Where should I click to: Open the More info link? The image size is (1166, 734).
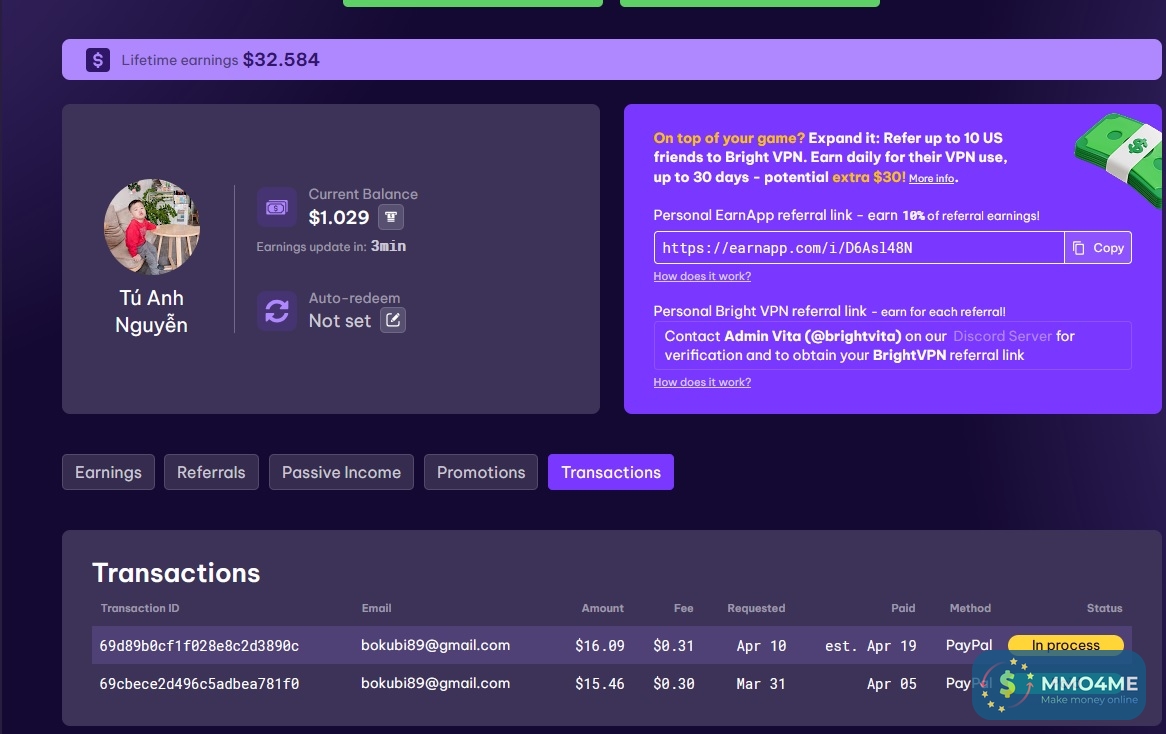click(932, 178)
